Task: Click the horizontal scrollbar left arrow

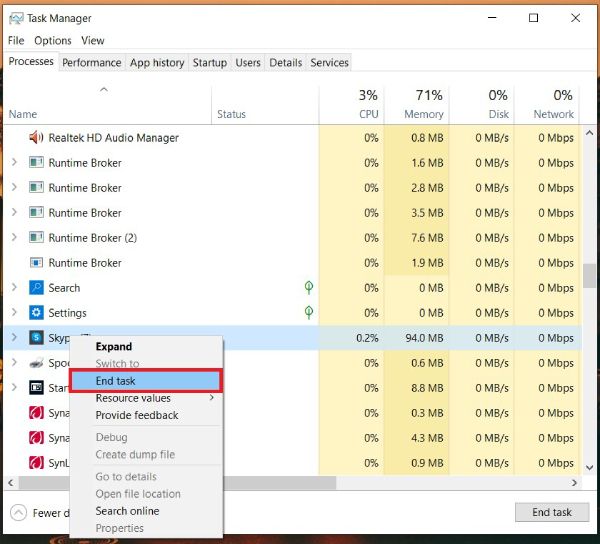Action: click(x=11, y=483)
